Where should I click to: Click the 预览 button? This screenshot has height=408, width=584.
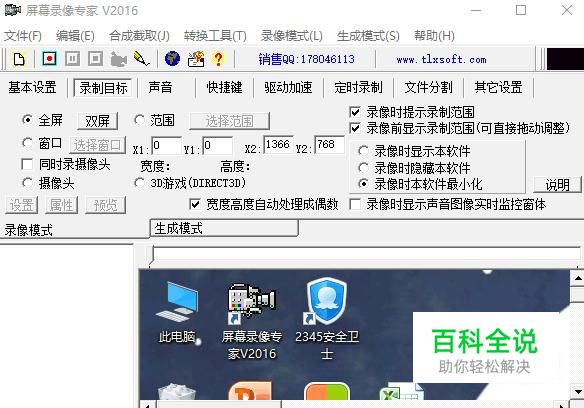[105, 205]
